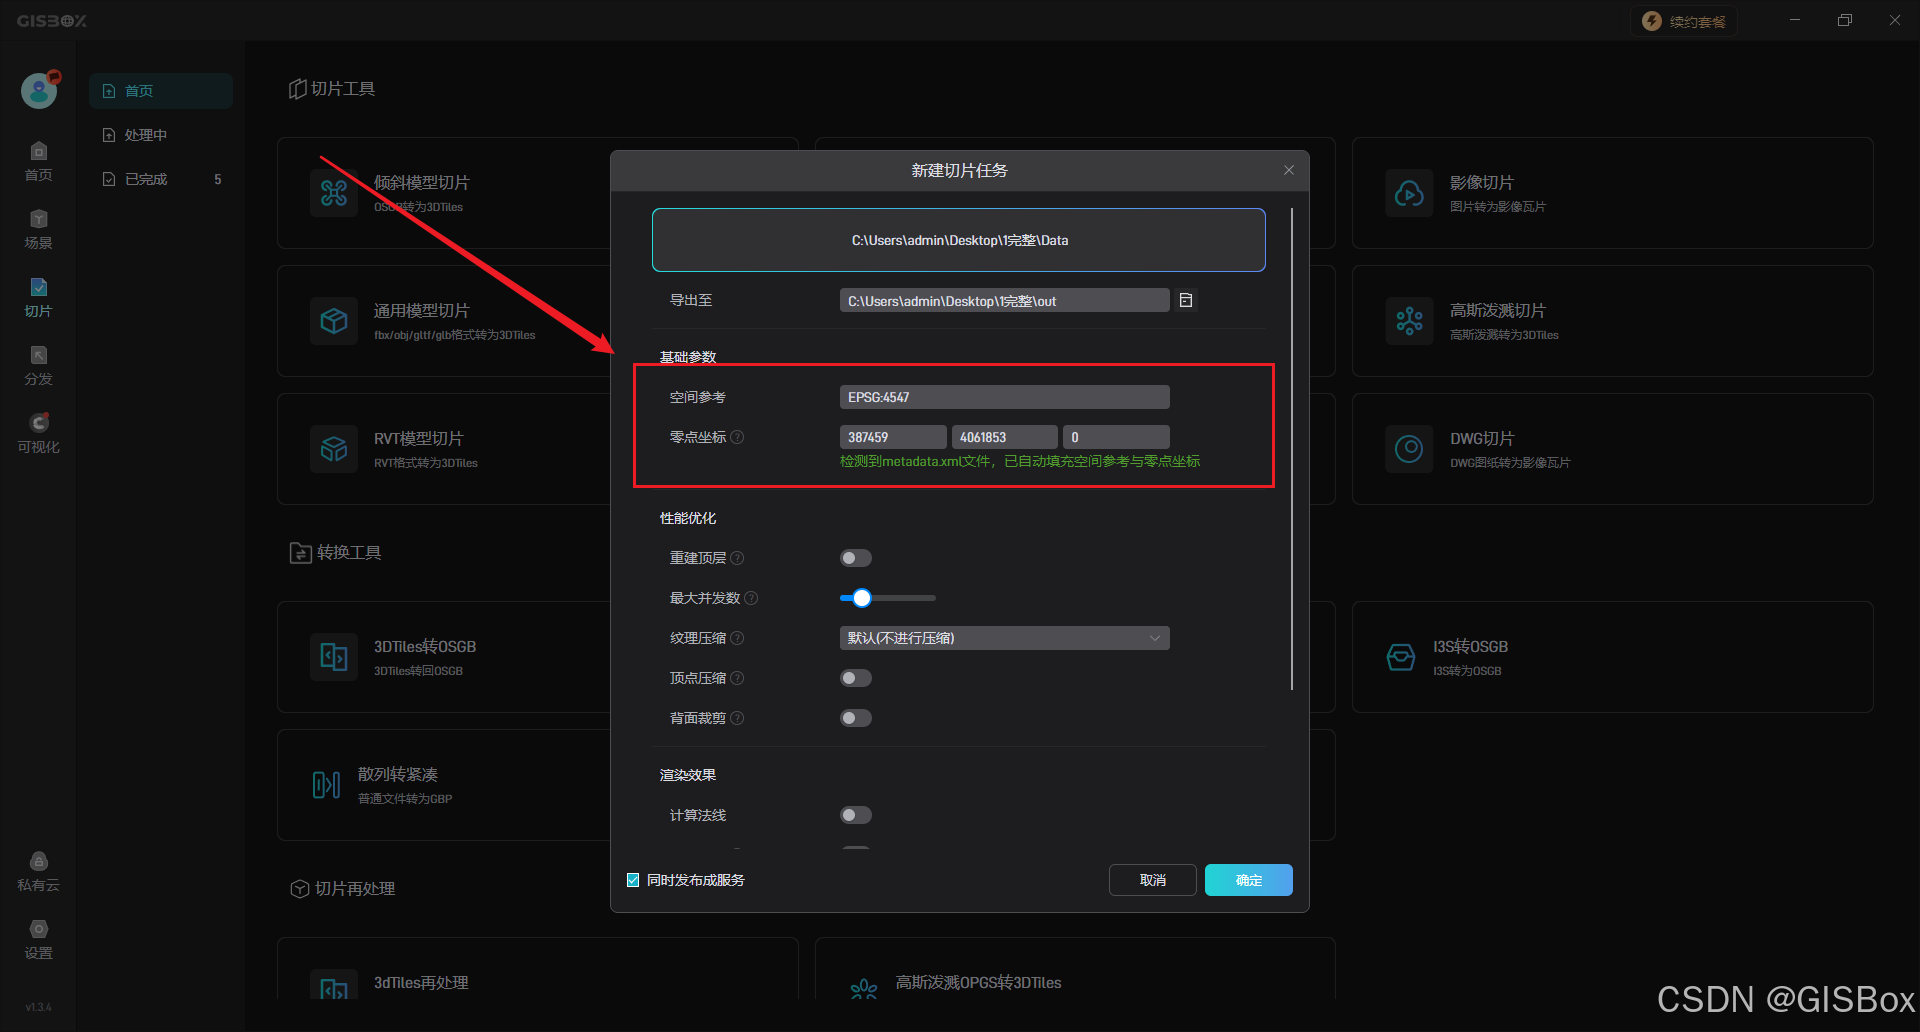Image resolution: width=1920 pixels, height=1032 pixels.
Task: Click the 散列转紧凑 icon
Action: [326, 785]
